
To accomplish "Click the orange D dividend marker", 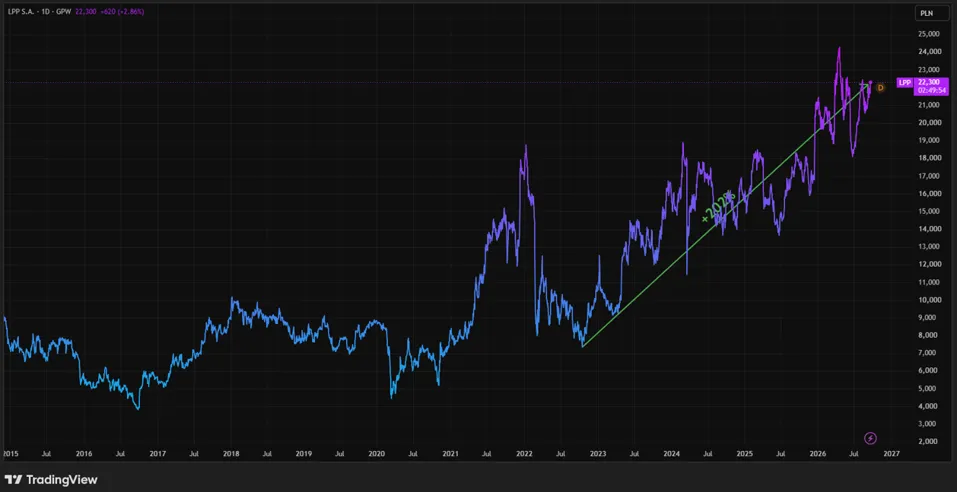I will click(x=880, y=88).
